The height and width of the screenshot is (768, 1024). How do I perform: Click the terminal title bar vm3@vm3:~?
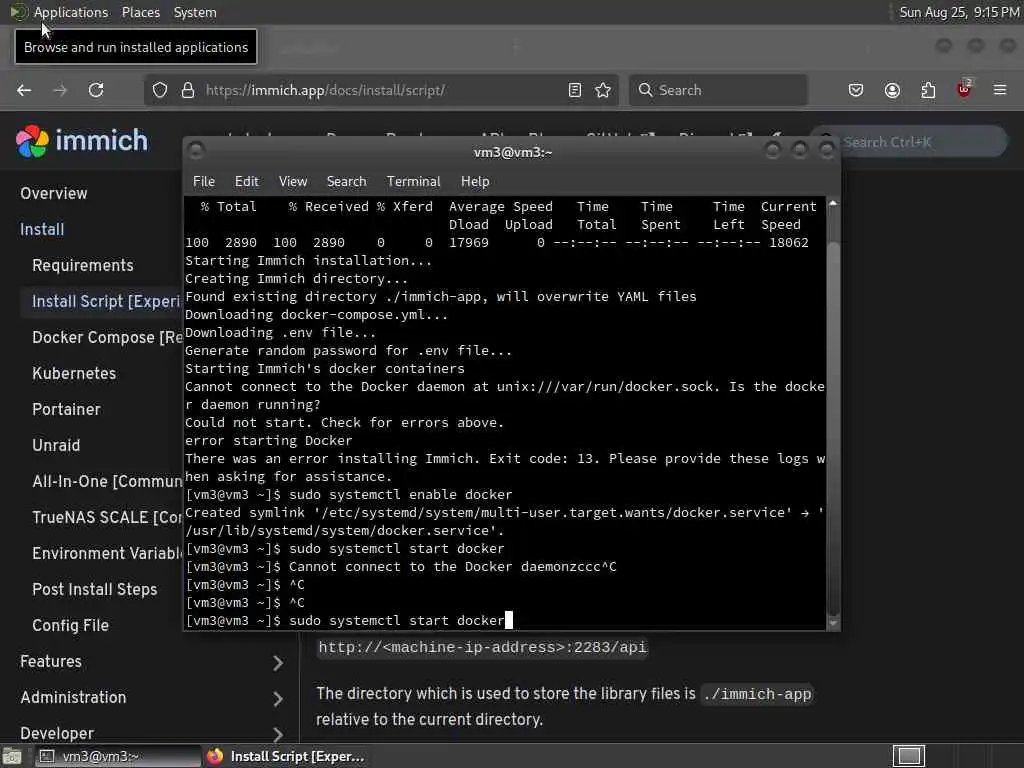513,152
